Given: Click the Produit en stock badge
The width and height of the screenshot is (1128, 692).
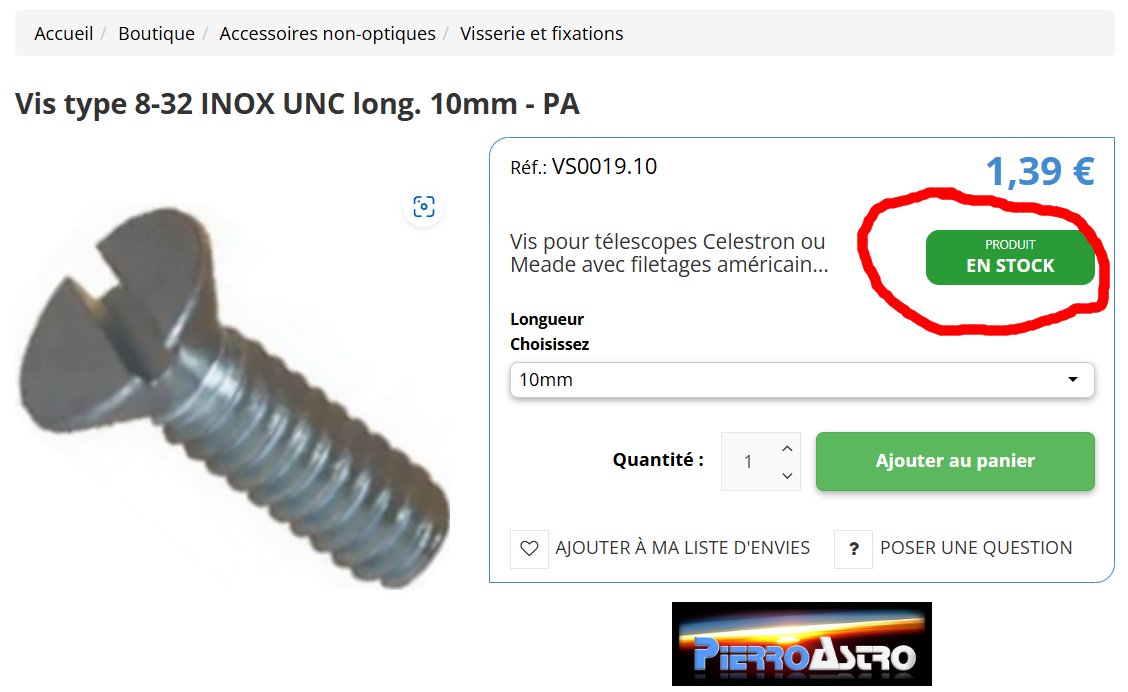Looking at the screenshot, I should pyautogui.click(x=1010, y=258).
